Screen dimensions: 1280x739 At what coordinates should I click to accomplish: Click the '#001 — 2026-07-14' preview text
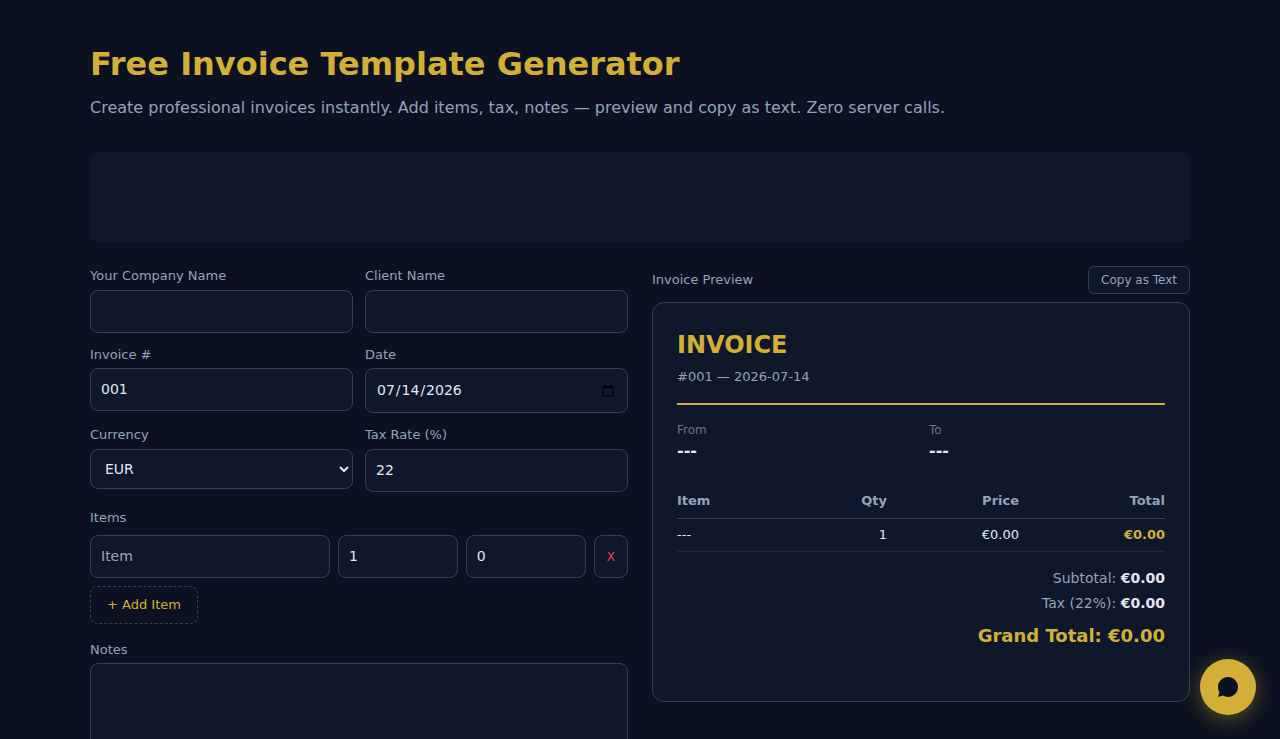(x=743, y=377)
